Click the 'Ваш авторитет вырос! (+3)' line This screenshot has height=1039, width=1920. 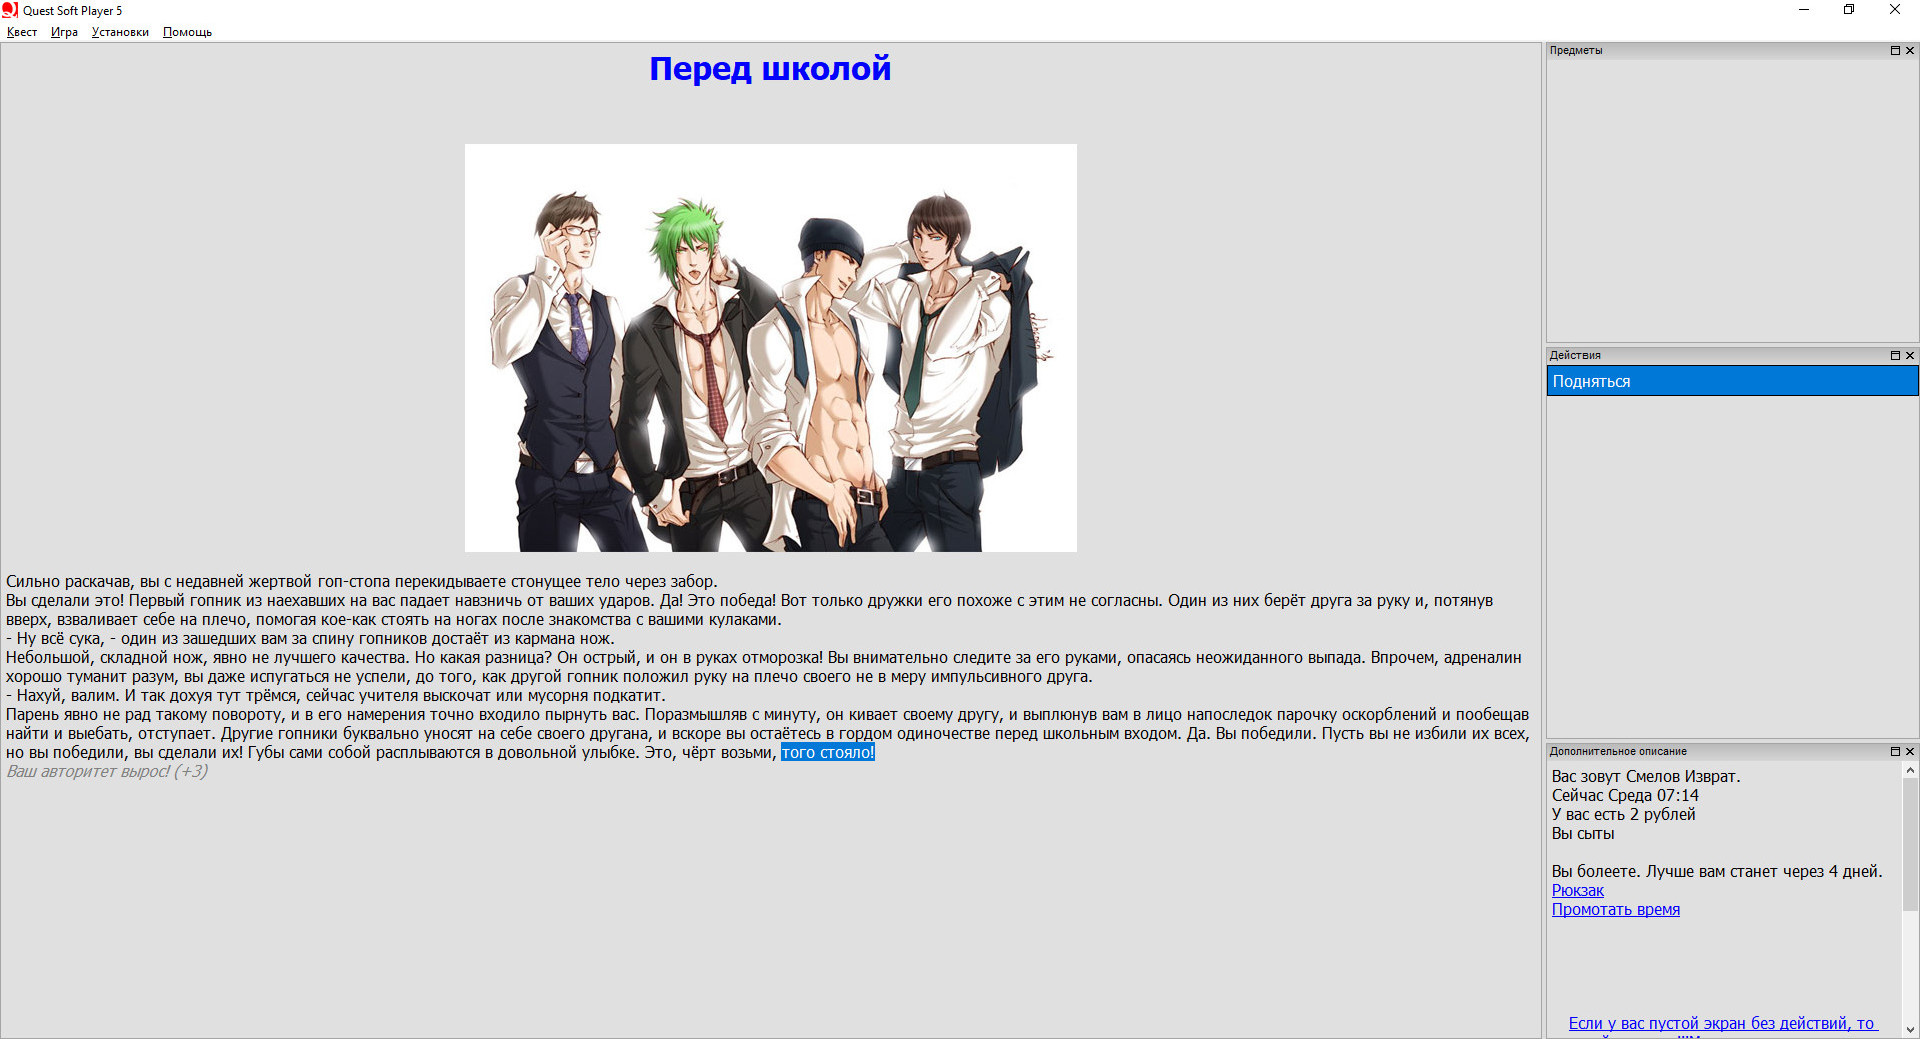pos(107,771)
